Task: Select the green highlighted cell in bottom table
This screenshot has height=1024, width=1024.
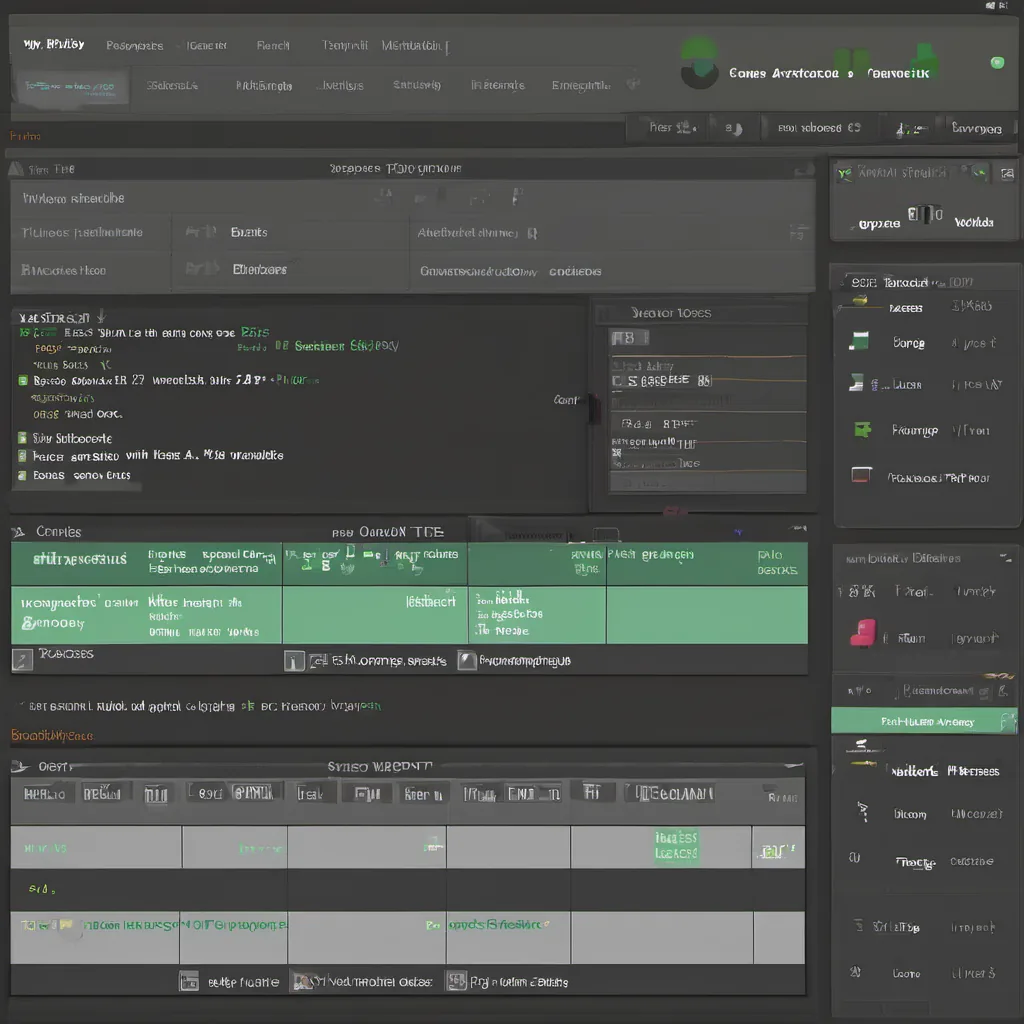Action: pos(675,846)
